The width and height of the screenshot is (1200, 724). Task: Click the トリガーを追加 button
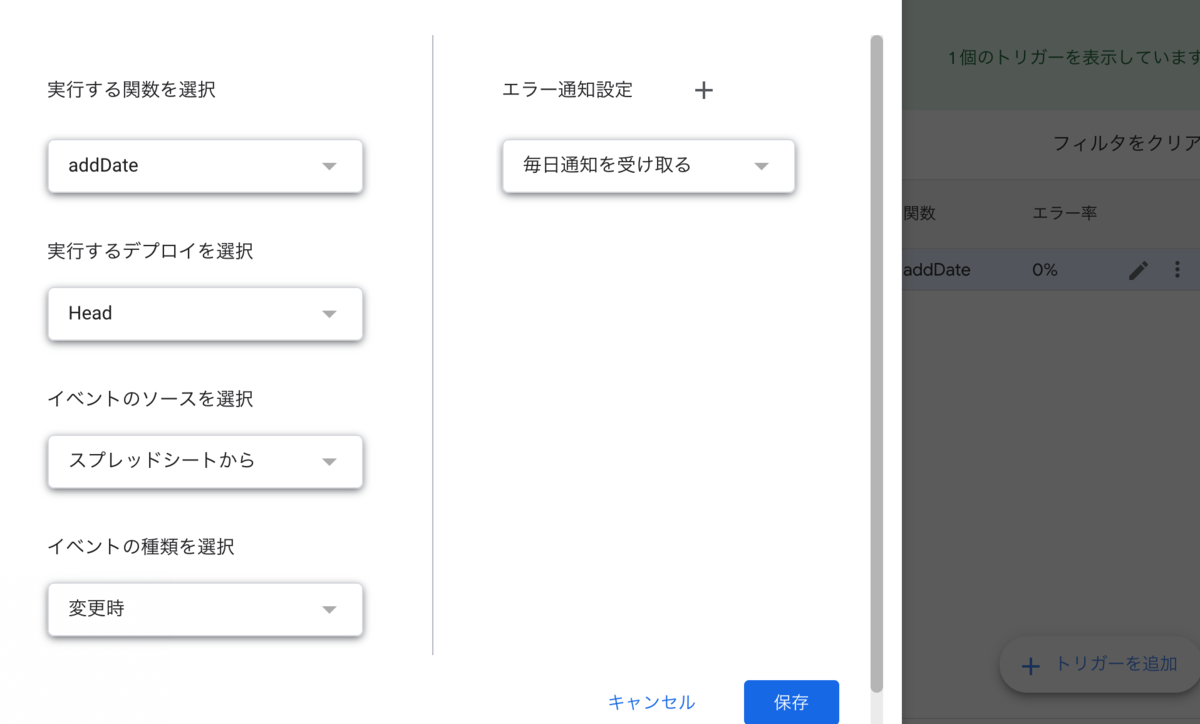[1100, 664]
